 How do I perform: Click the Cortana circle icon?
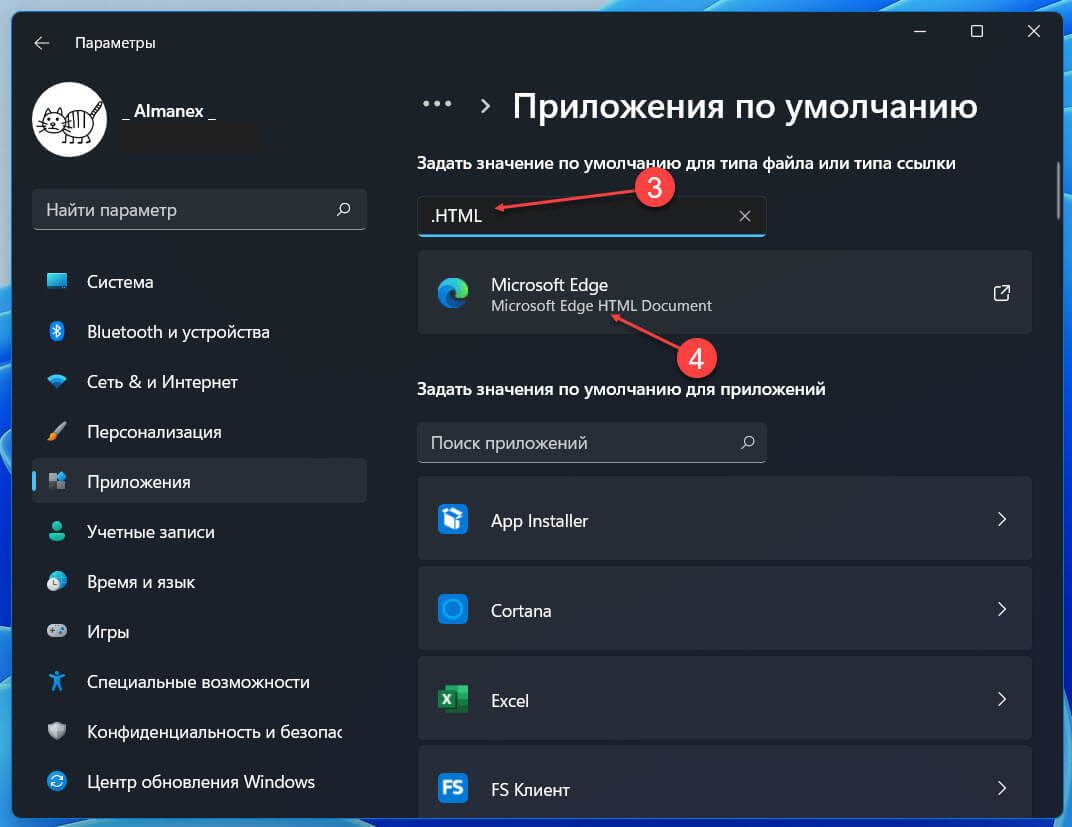point(453,609)
